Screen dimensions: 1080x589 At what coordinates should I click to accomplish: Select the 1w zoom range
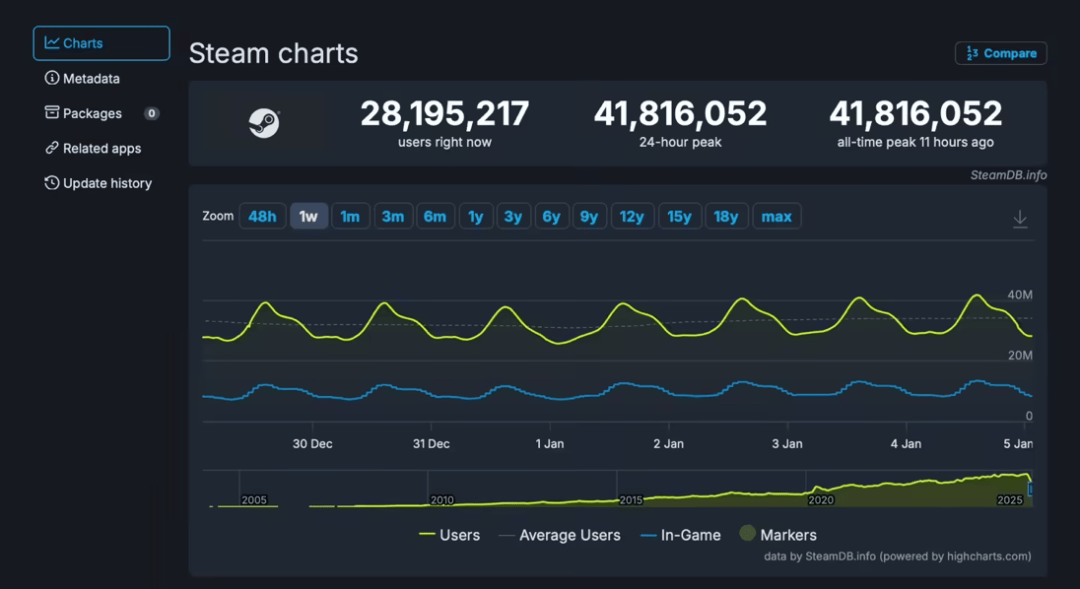tap(309, 216)
